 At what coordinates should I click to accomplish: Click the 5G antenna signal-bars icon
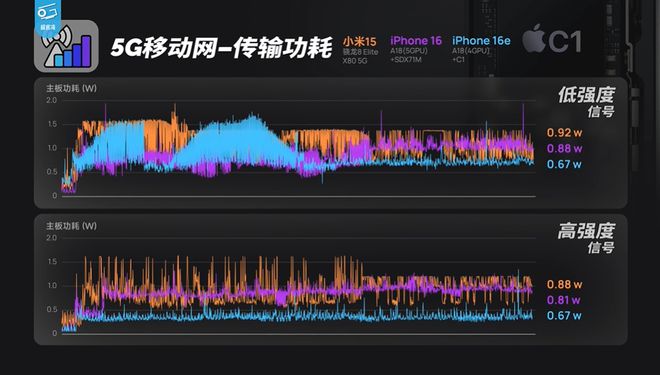[66, 46]
